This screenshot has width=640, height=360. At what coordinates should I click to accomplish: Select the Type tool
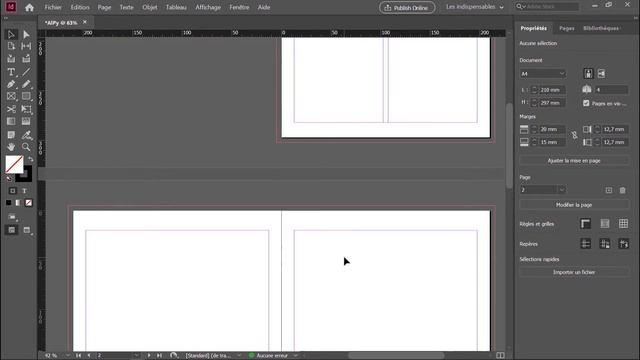[11, 72]
